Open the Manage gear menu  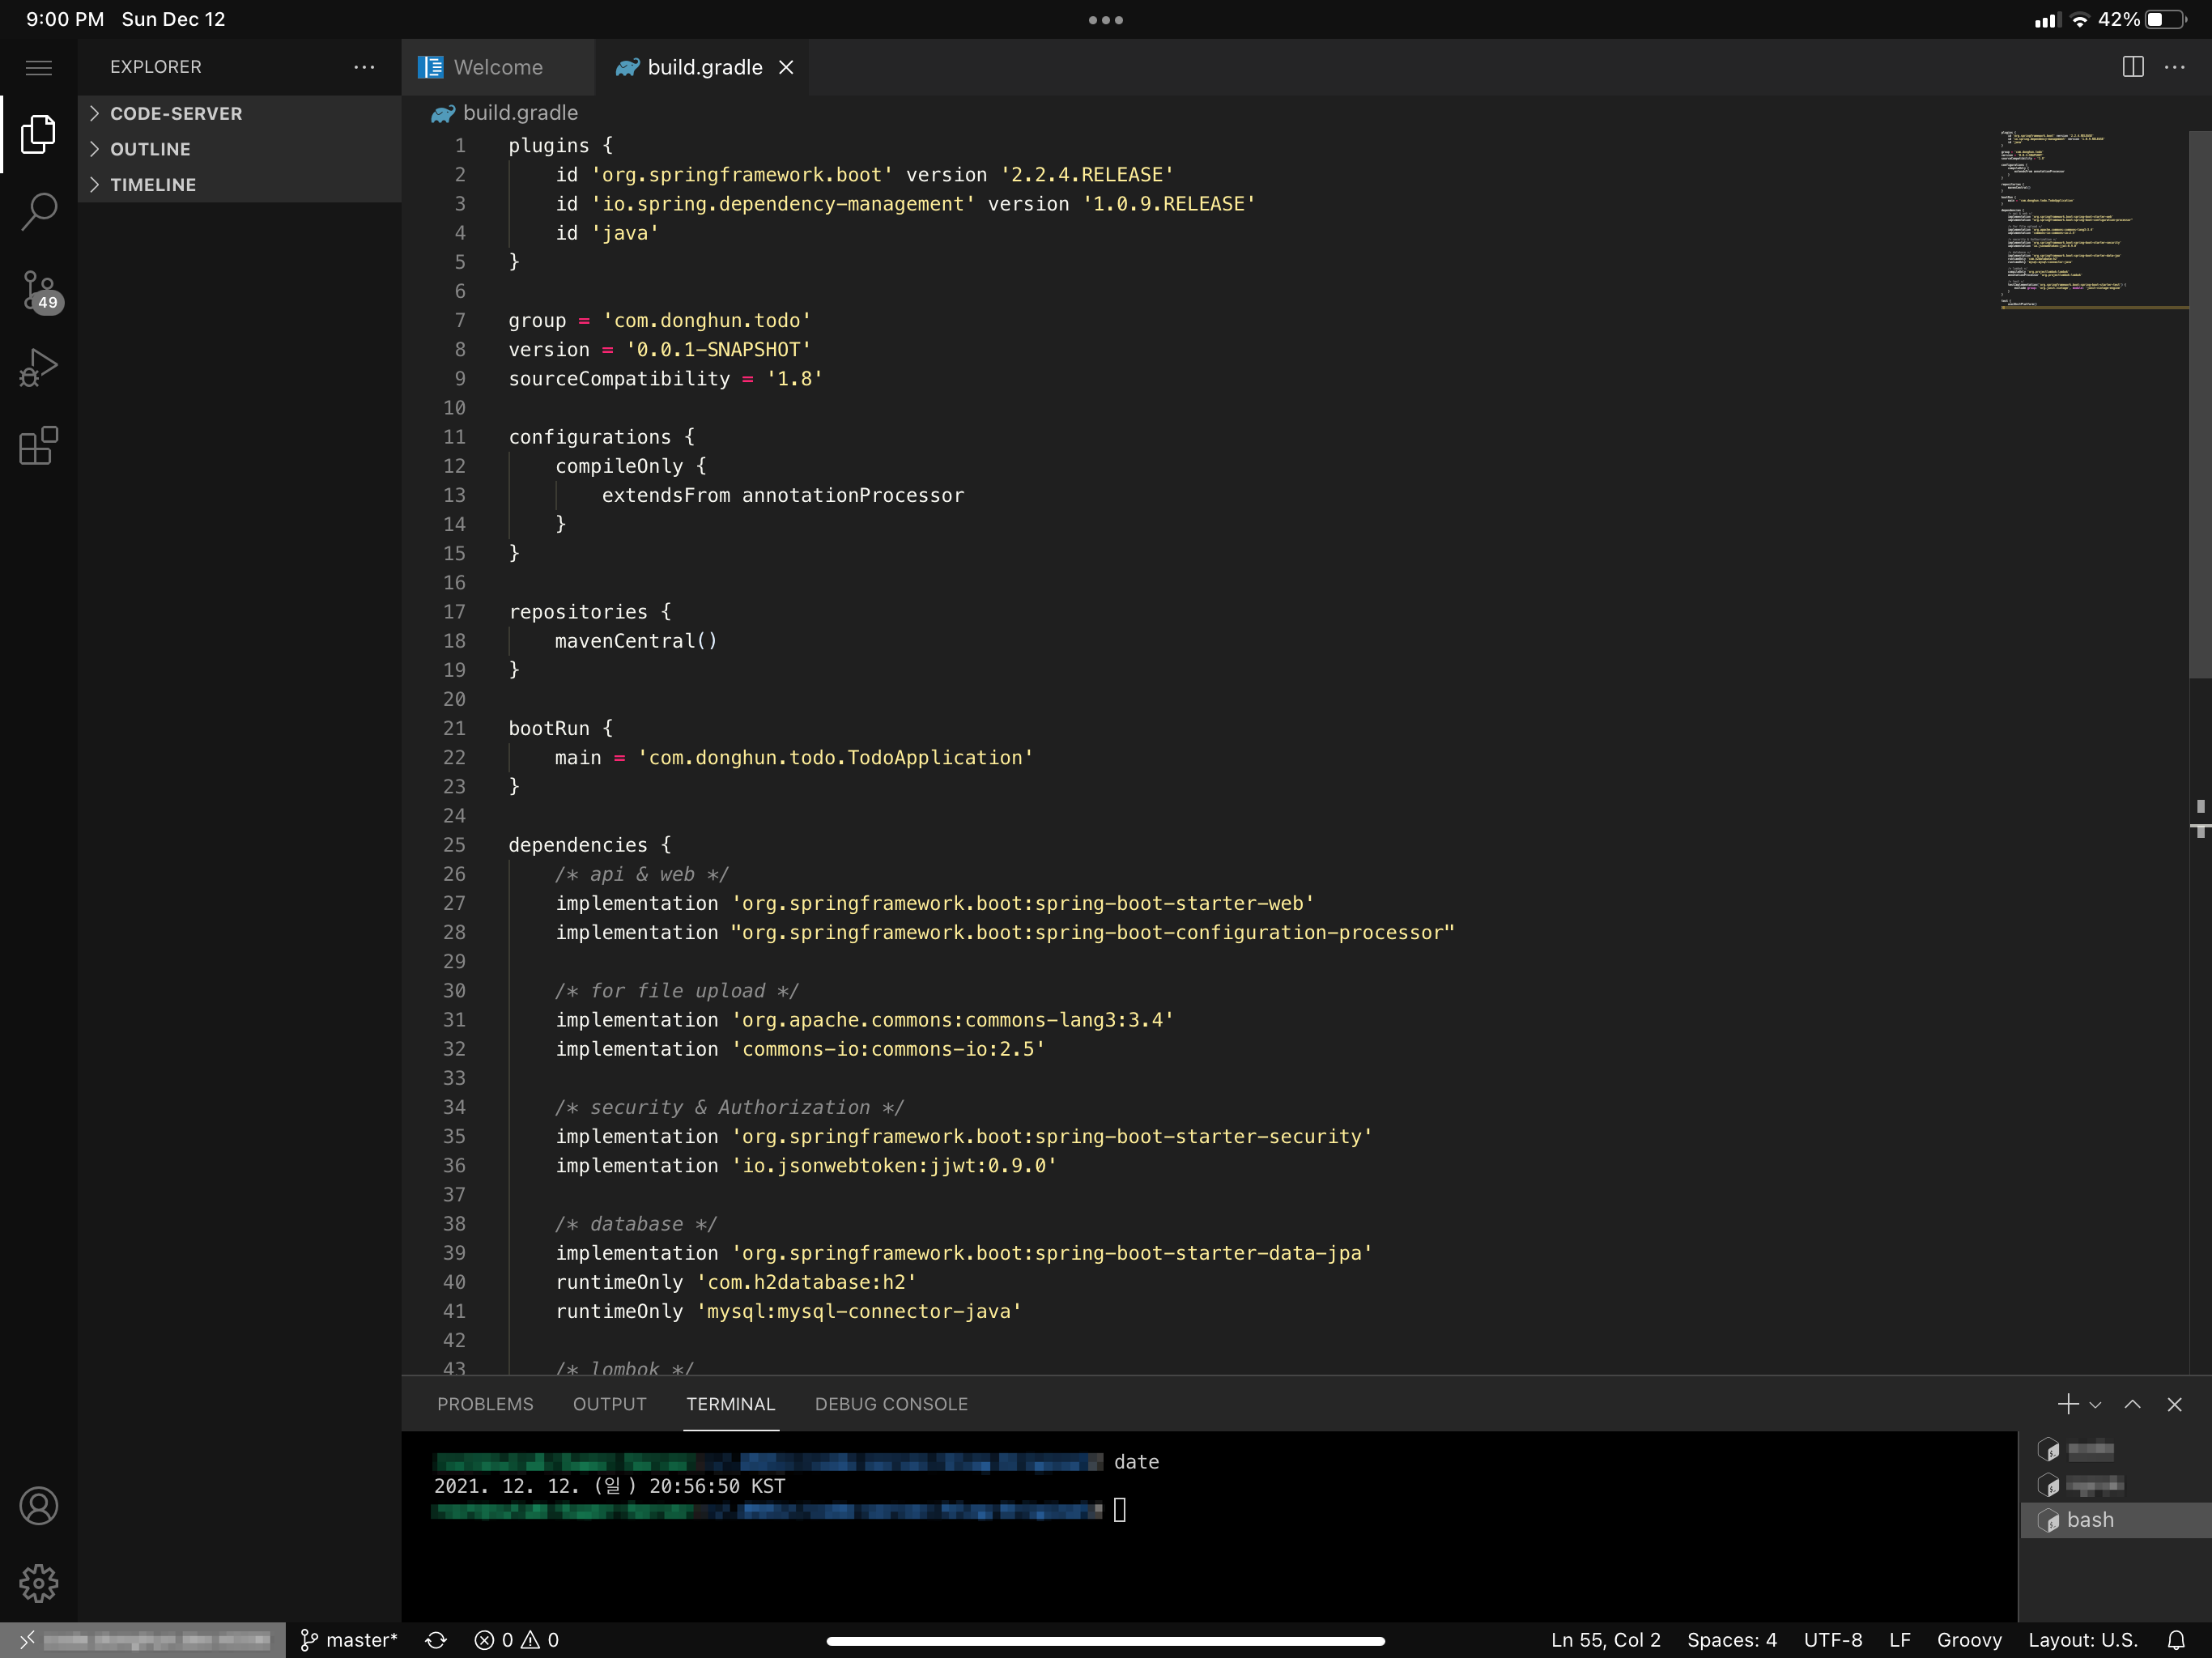(39, 1583)
